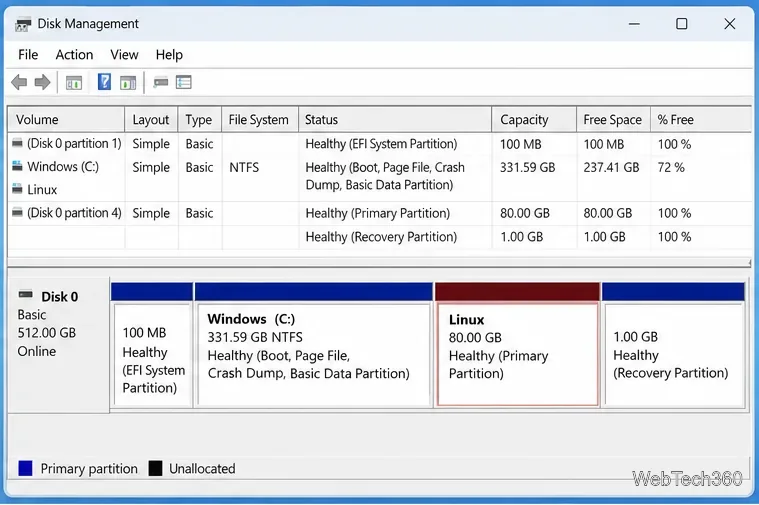Open the Help menu

click(x=169, y=55)
